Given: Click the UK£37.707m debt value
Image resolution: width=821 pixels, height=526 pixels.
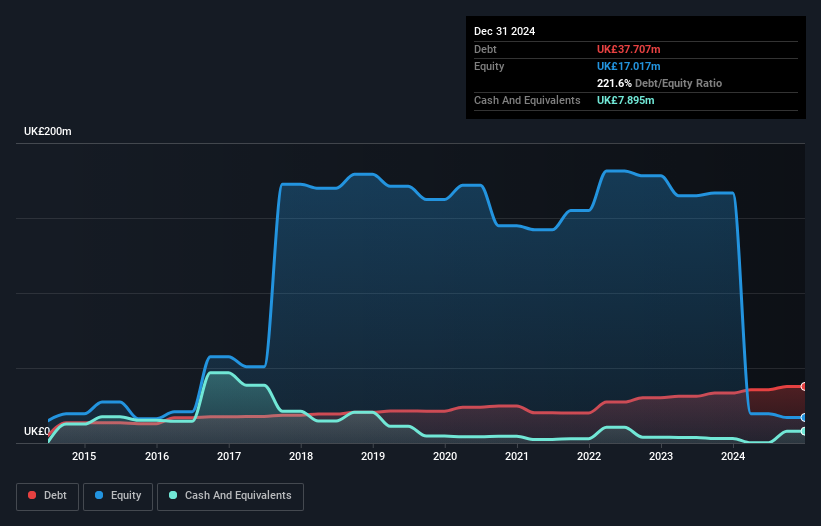Looking at the screenshot, I should [x=628, y=49].
